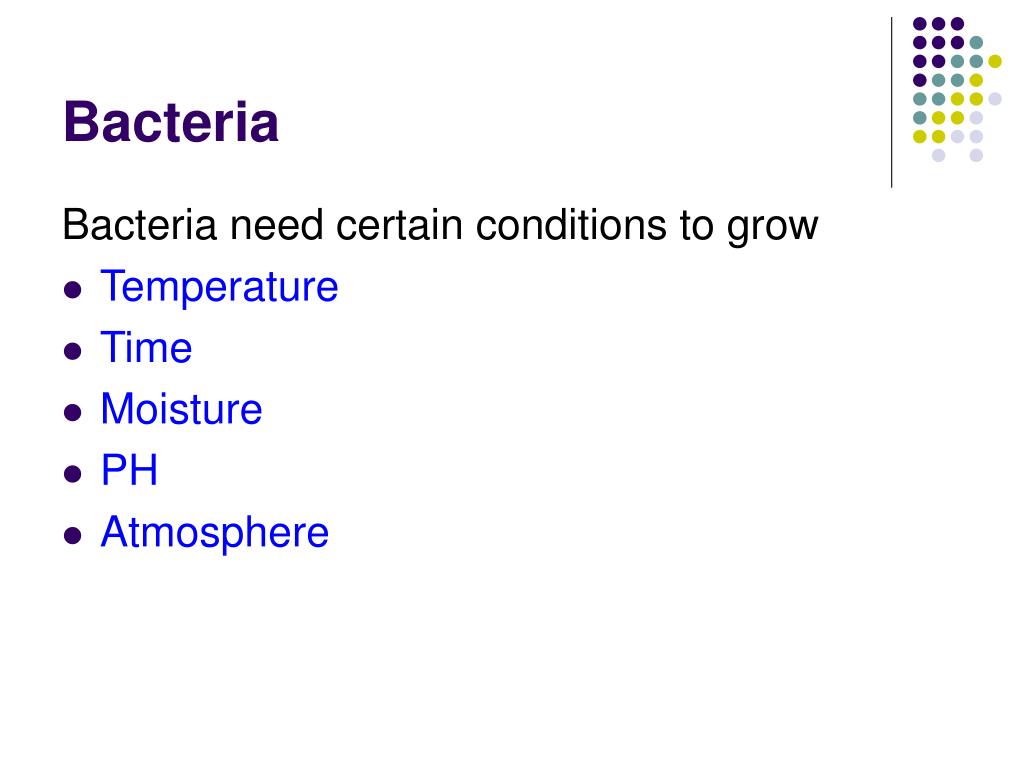Click the bullet dot beside Temperature
The image size is (1024, 768).
point(73,289)
